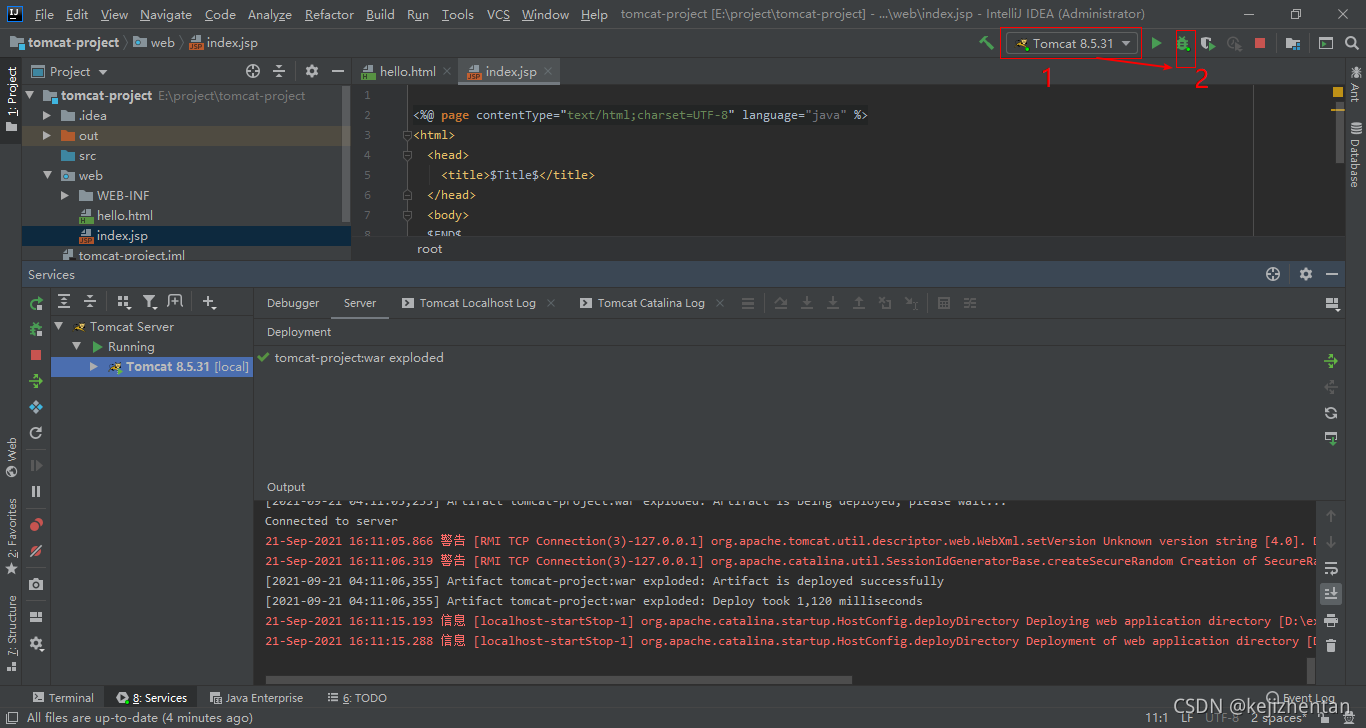Open the Database side panel
The image size is (1366, 728).
click(x=1355, y=154)
